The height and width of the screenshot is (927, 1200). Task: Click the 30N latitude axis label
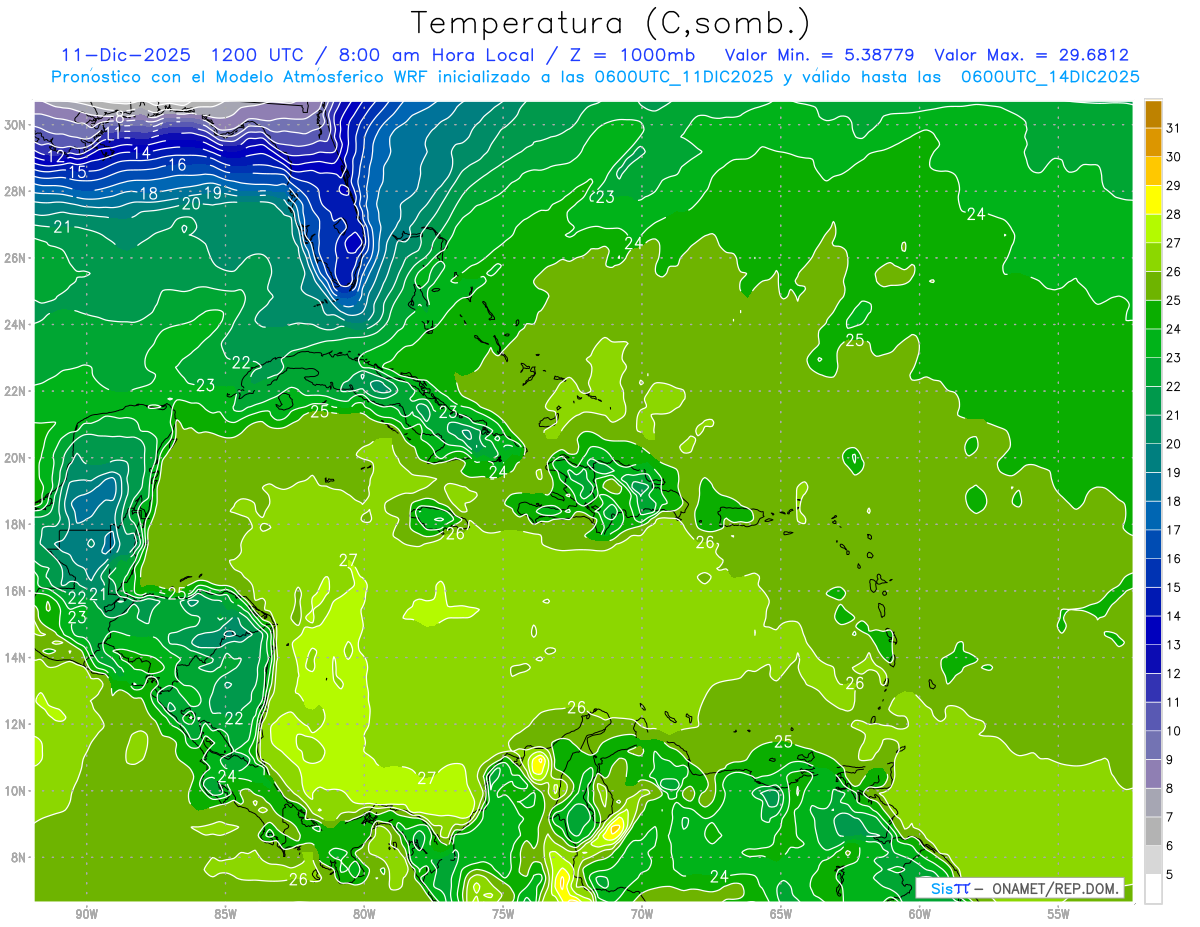tap(16, 124)
